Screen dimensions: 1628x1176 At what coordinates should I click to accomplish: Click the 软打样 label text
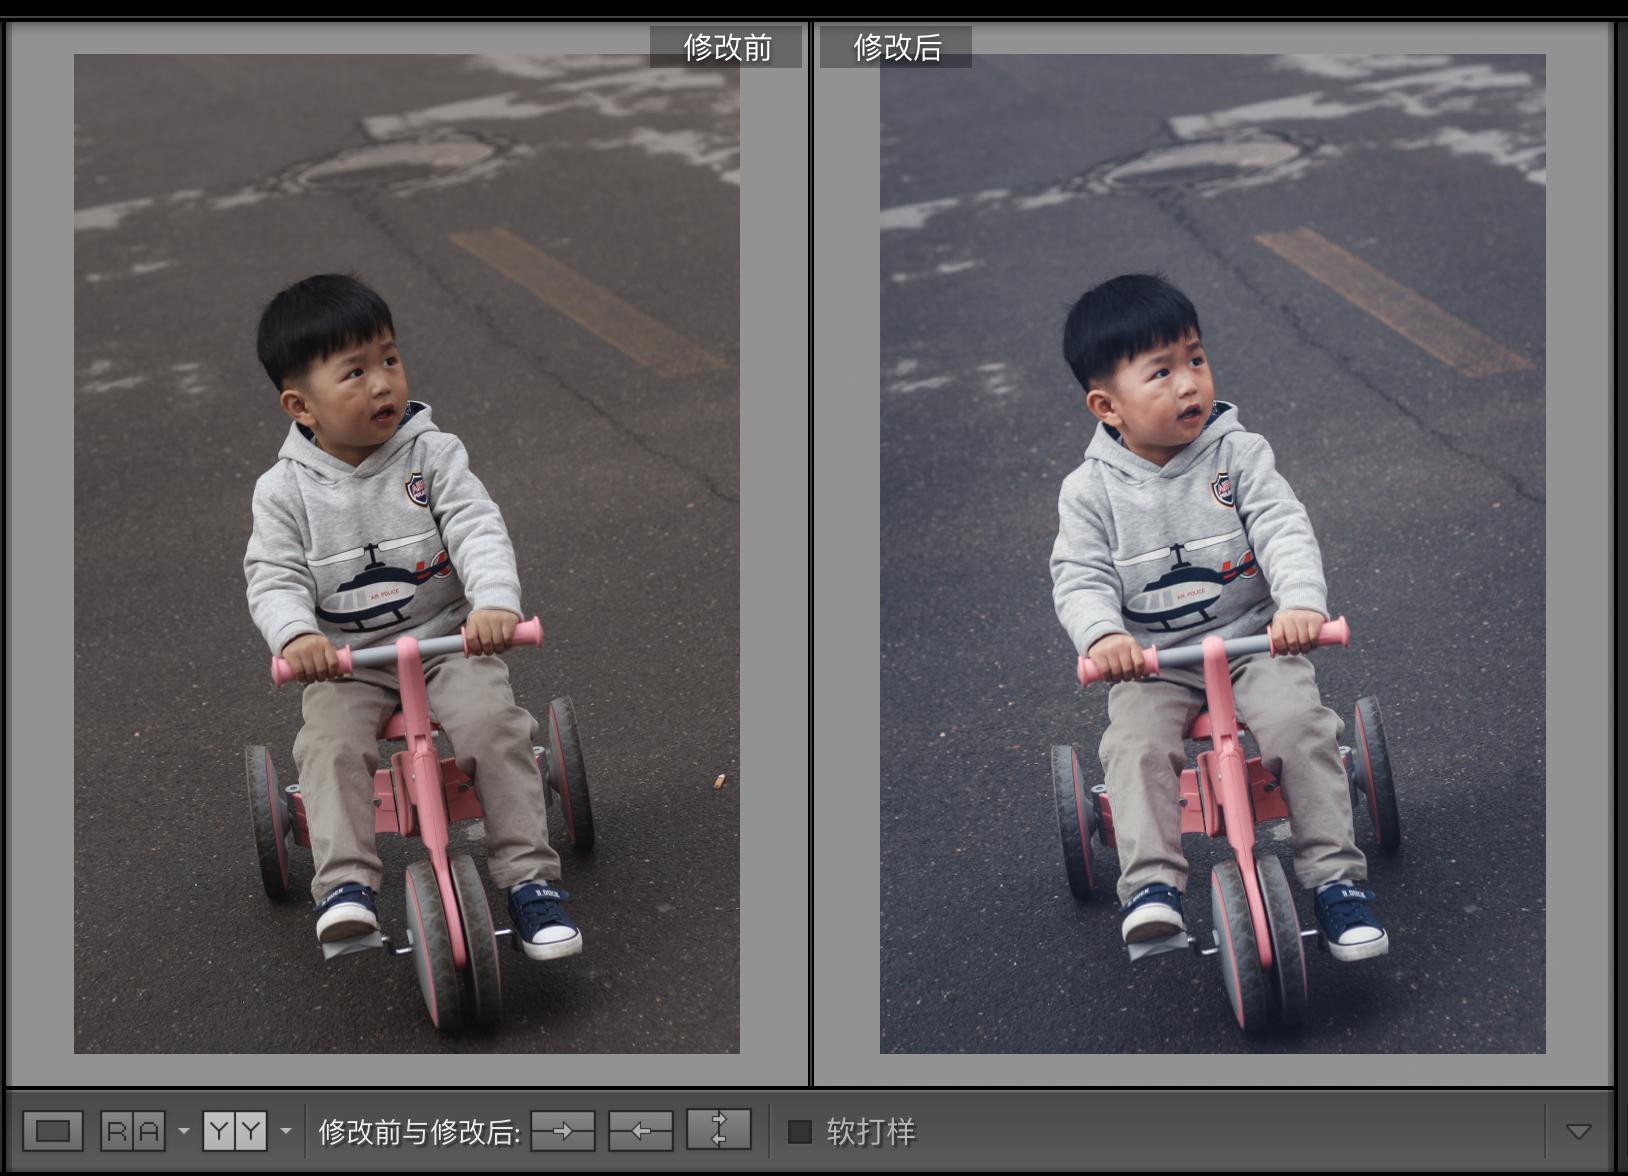click(870, 1131)
